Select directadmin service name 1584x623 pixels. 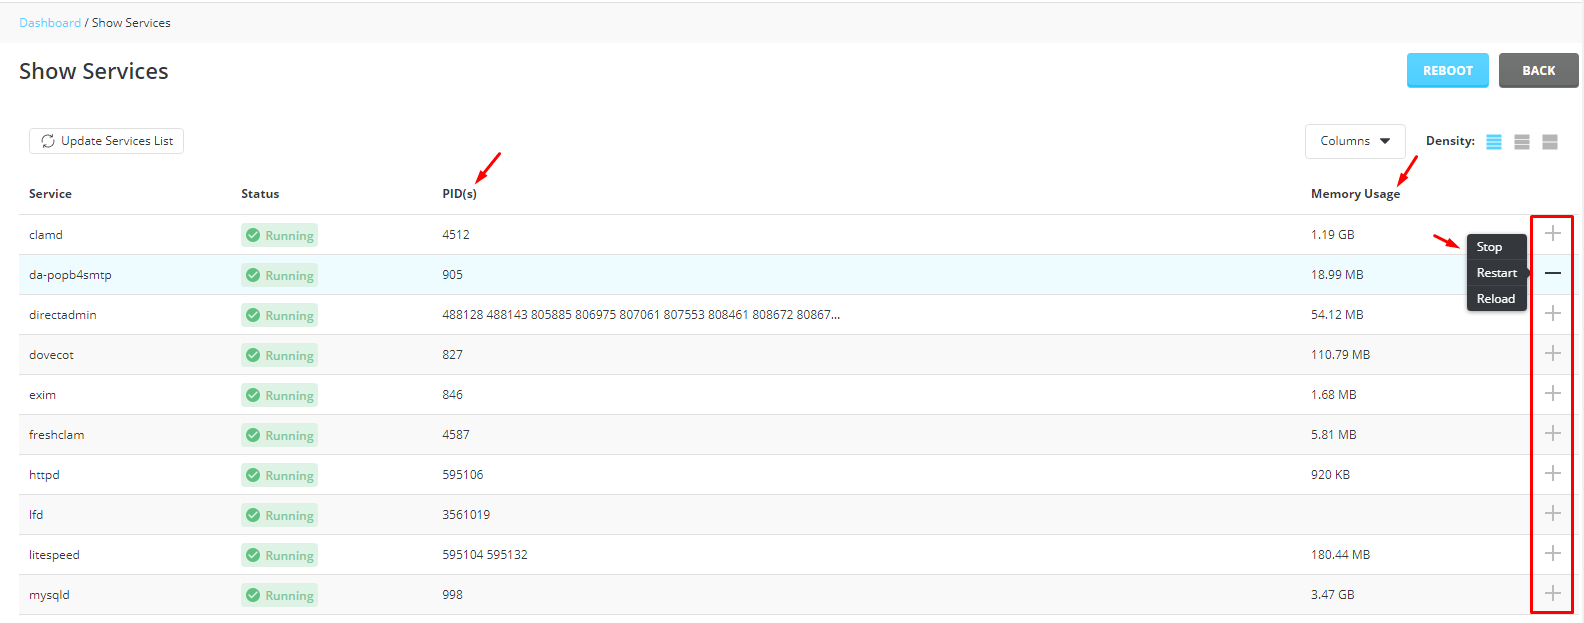63,315
